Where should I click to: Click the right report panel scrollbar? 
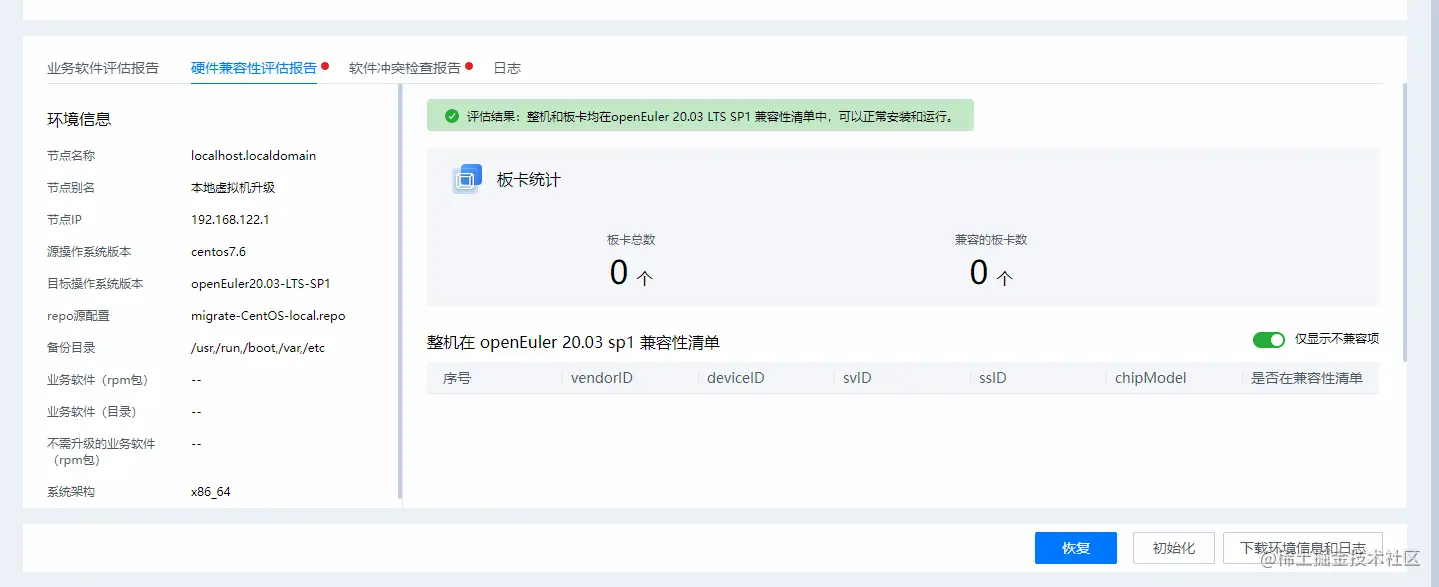(x=1405, y=222)
